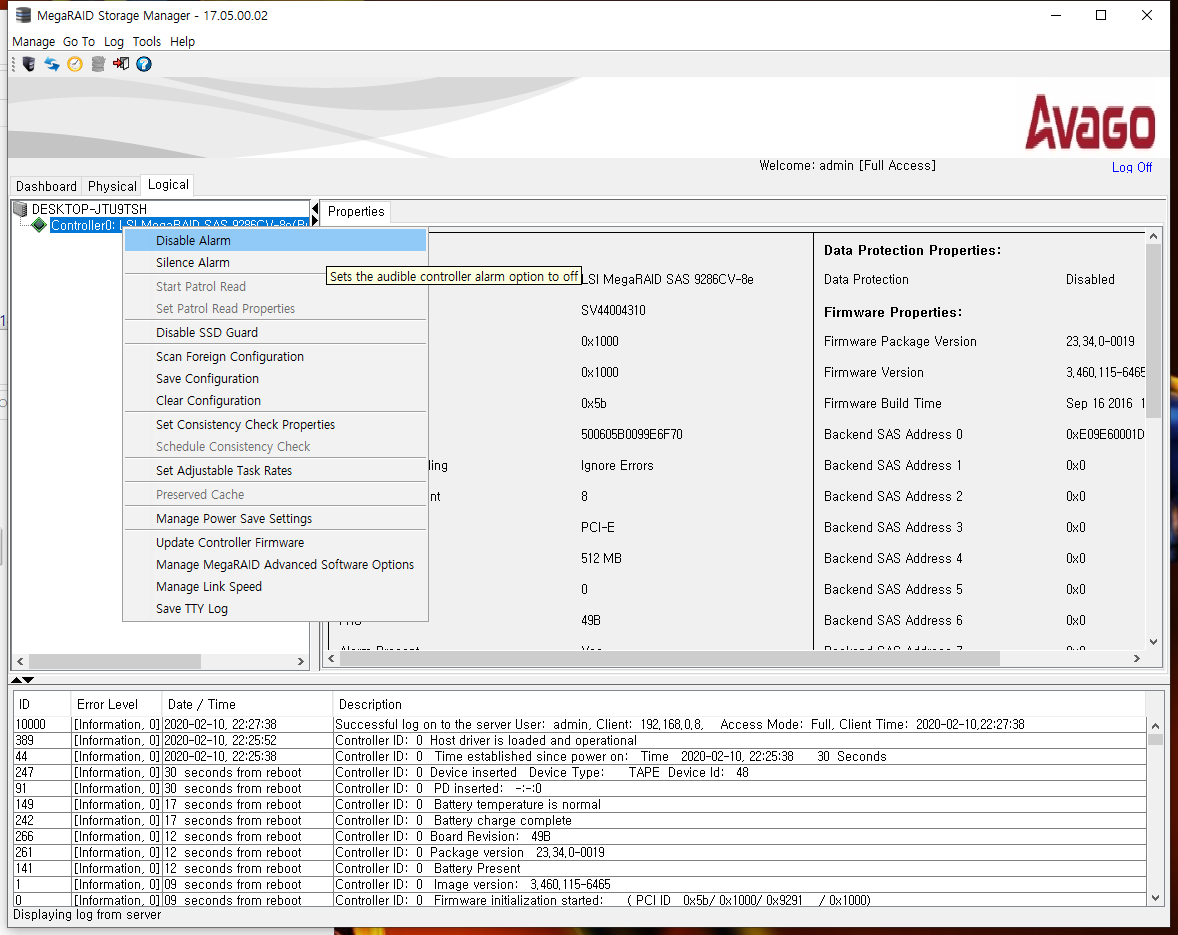
Task: Expand left pane with right splitter arrow
Action: tap(315, 220)
